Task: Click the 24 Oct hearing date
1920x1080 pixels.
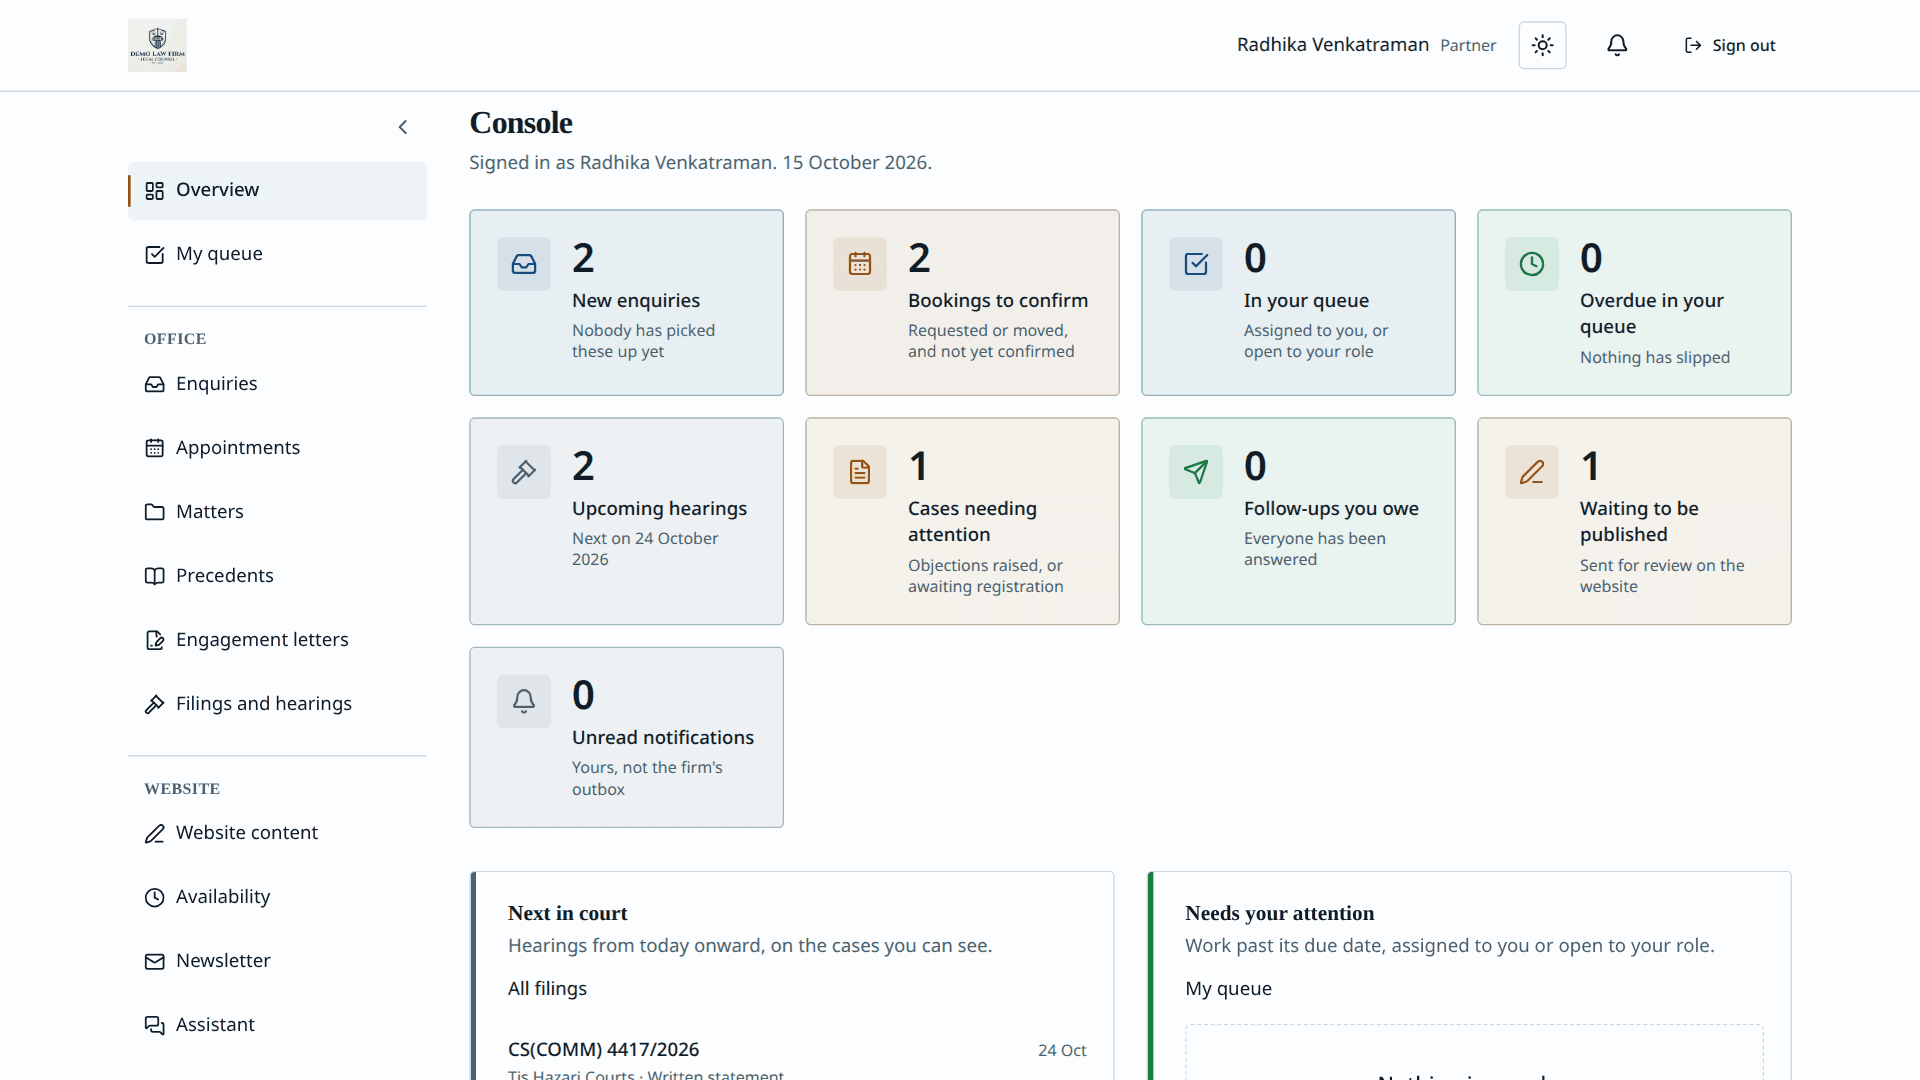Action: (x=1062, y=1051)
